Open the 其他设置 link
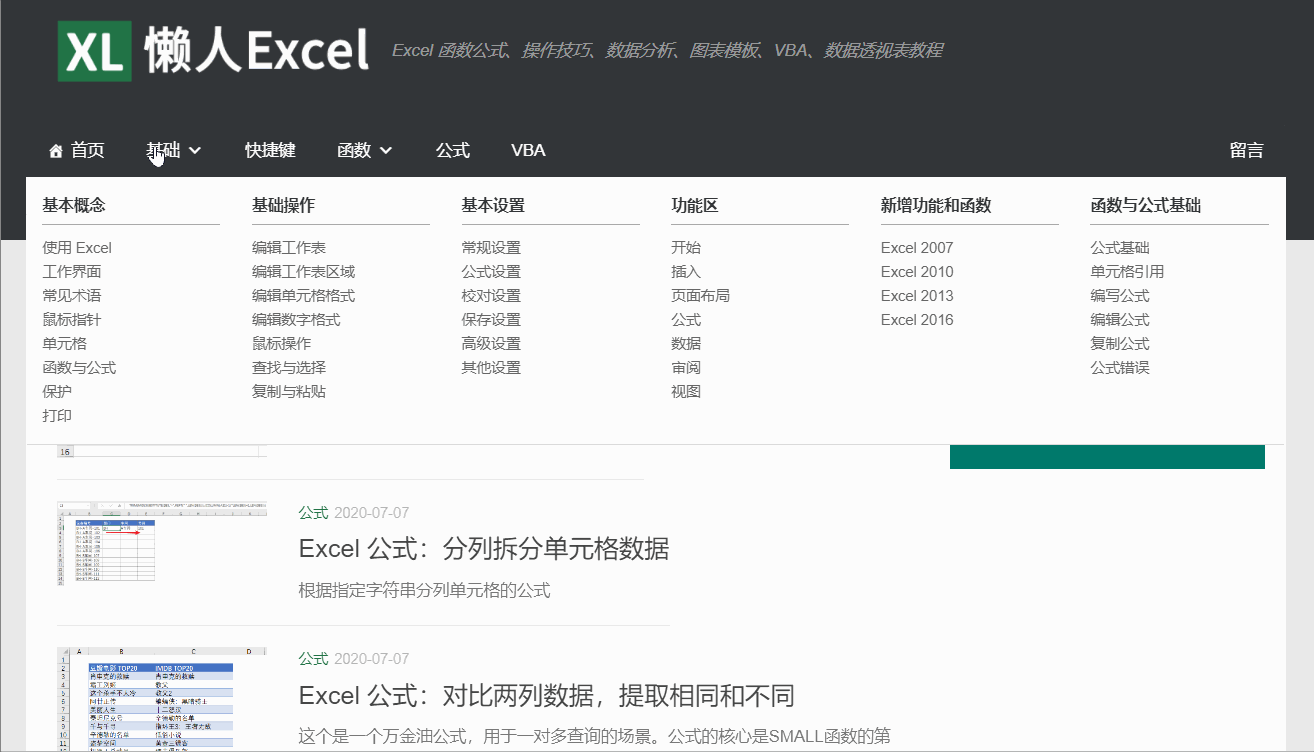 pos(491,368)
